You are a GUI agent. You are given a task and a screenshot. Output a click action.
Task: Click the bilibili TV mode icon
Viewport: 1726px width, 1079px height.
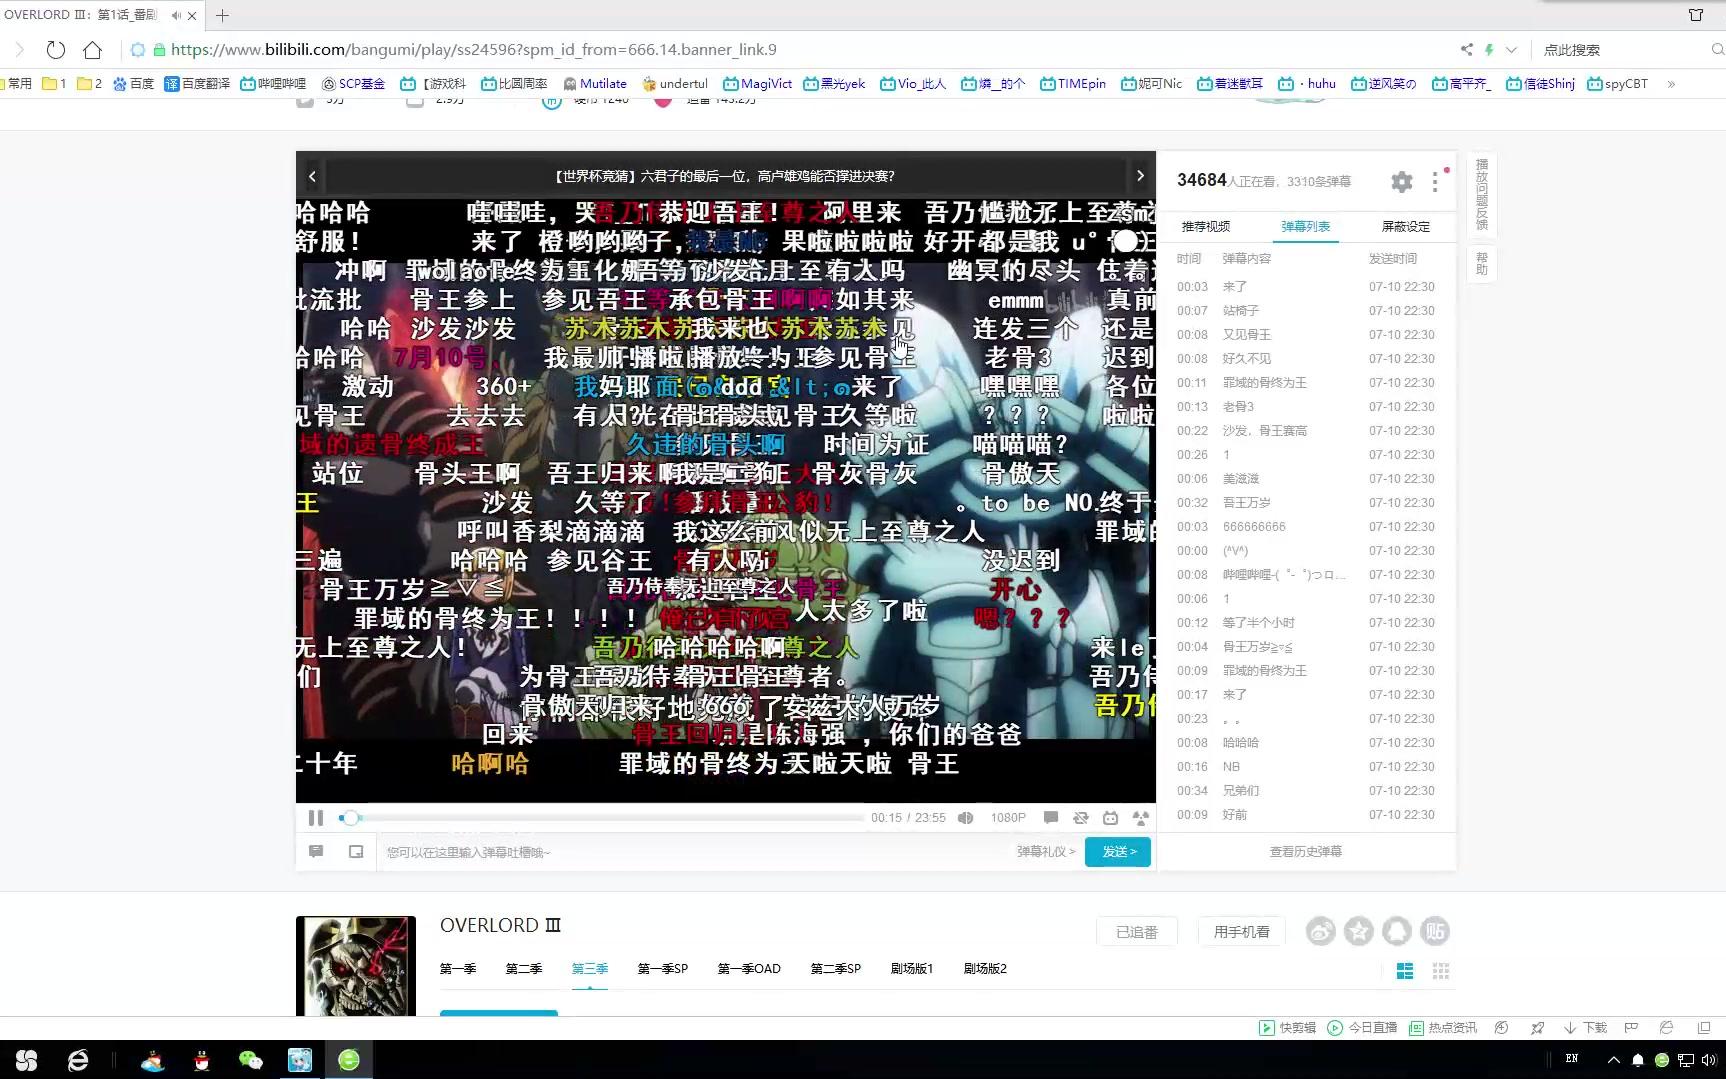tap(1110, 818)
